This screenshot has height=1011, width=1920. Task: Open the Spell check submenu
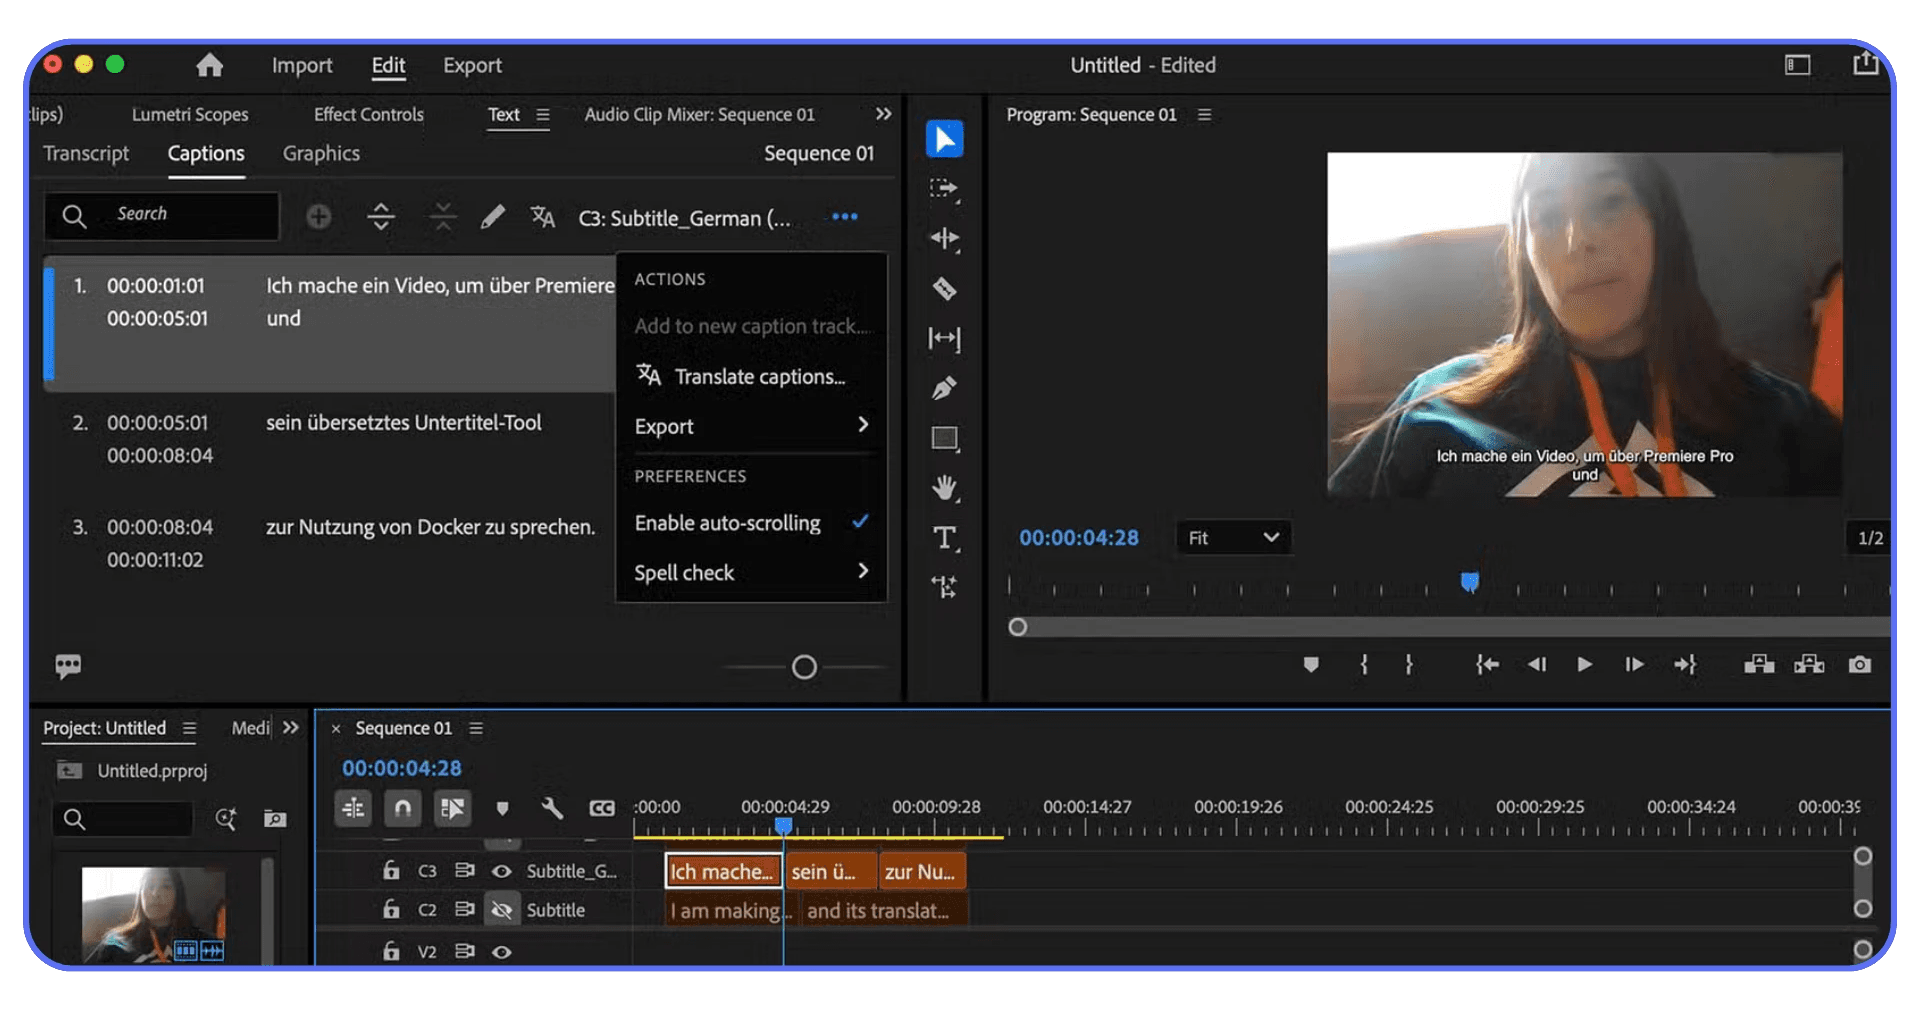[x=750, y=572]
